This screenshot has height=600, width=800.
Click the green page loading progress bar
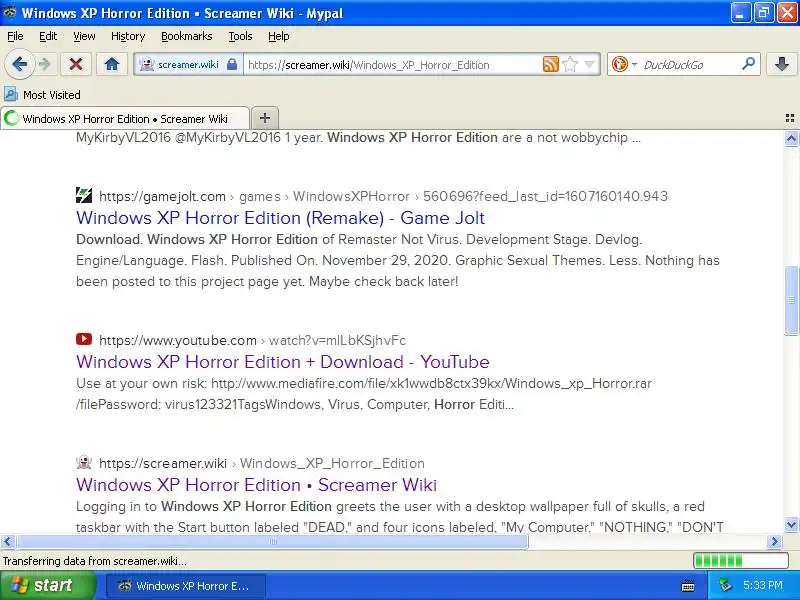[x=741, y=561]
